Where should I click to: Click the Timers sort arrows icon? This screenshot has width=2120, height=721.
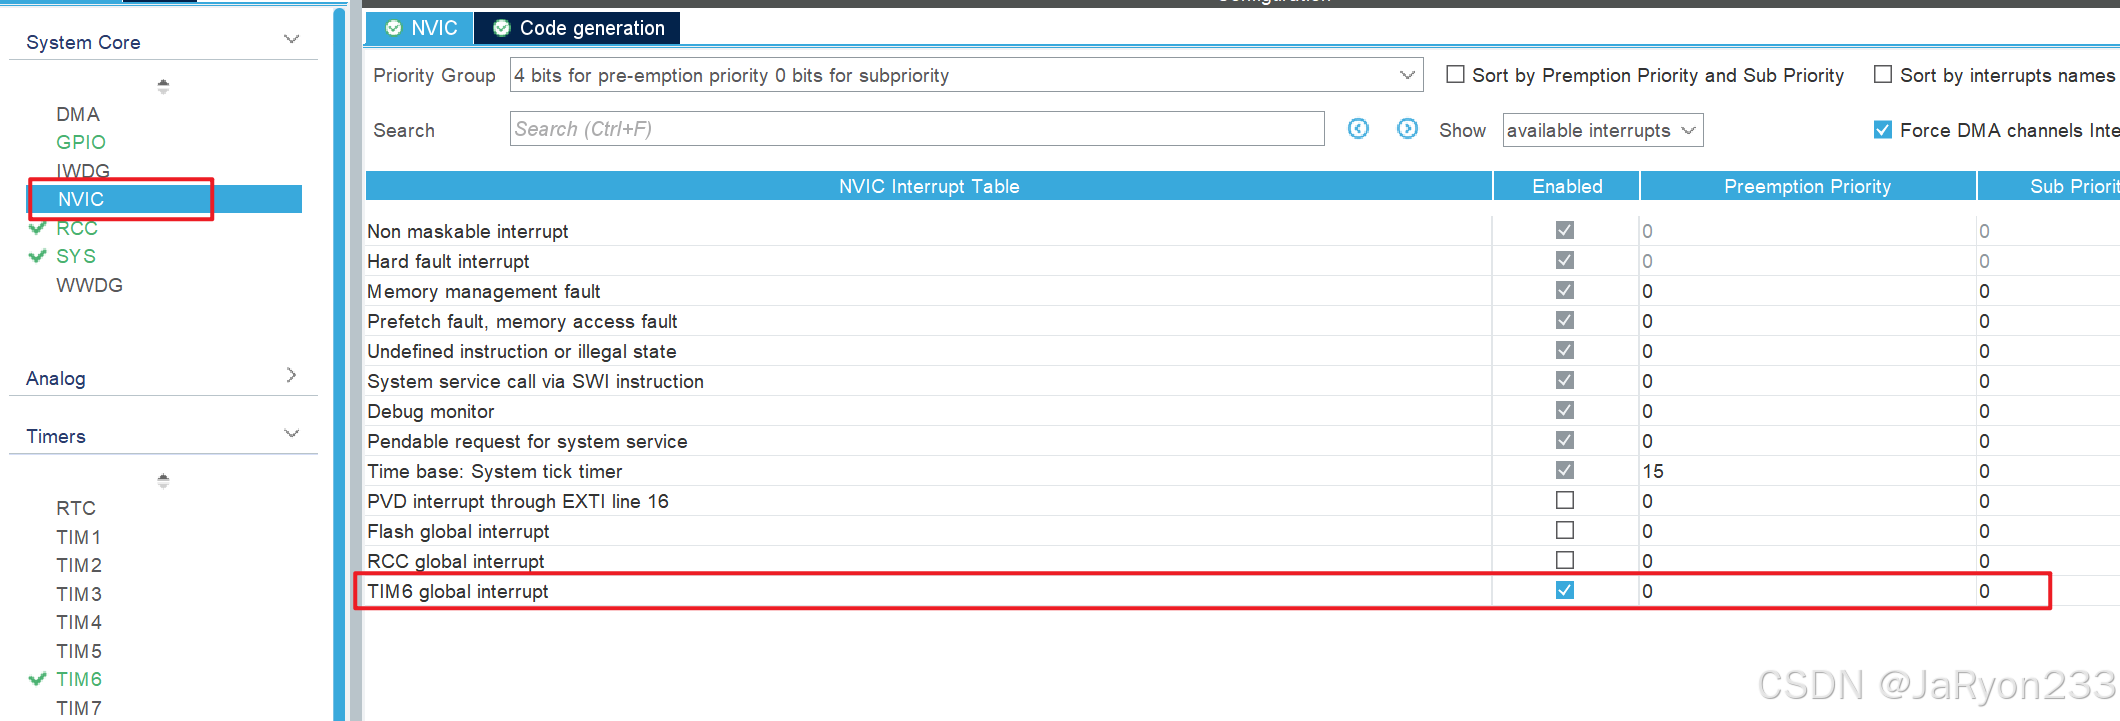coord(163,480)
